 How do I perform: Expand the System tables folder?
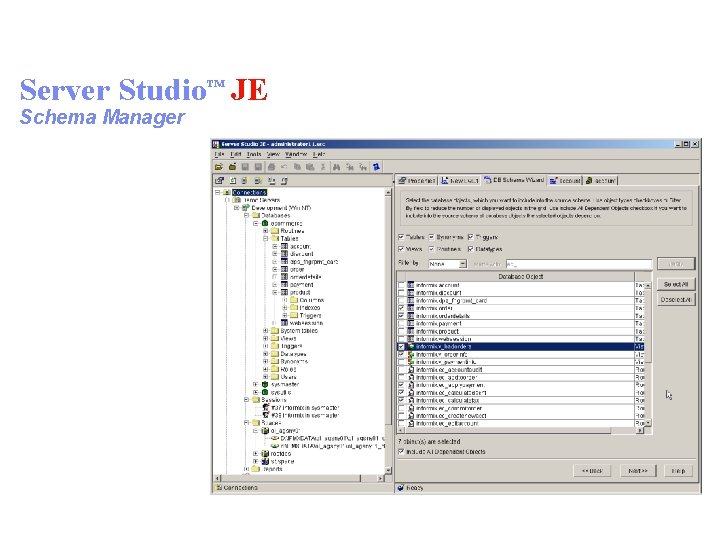point(266,331)
